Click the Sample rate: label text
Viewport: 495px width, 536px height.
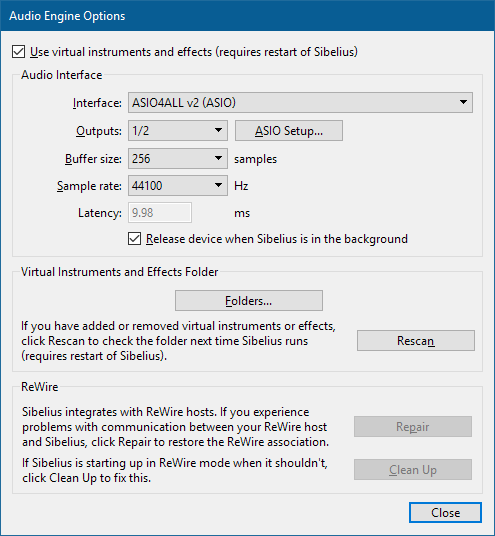89,186
